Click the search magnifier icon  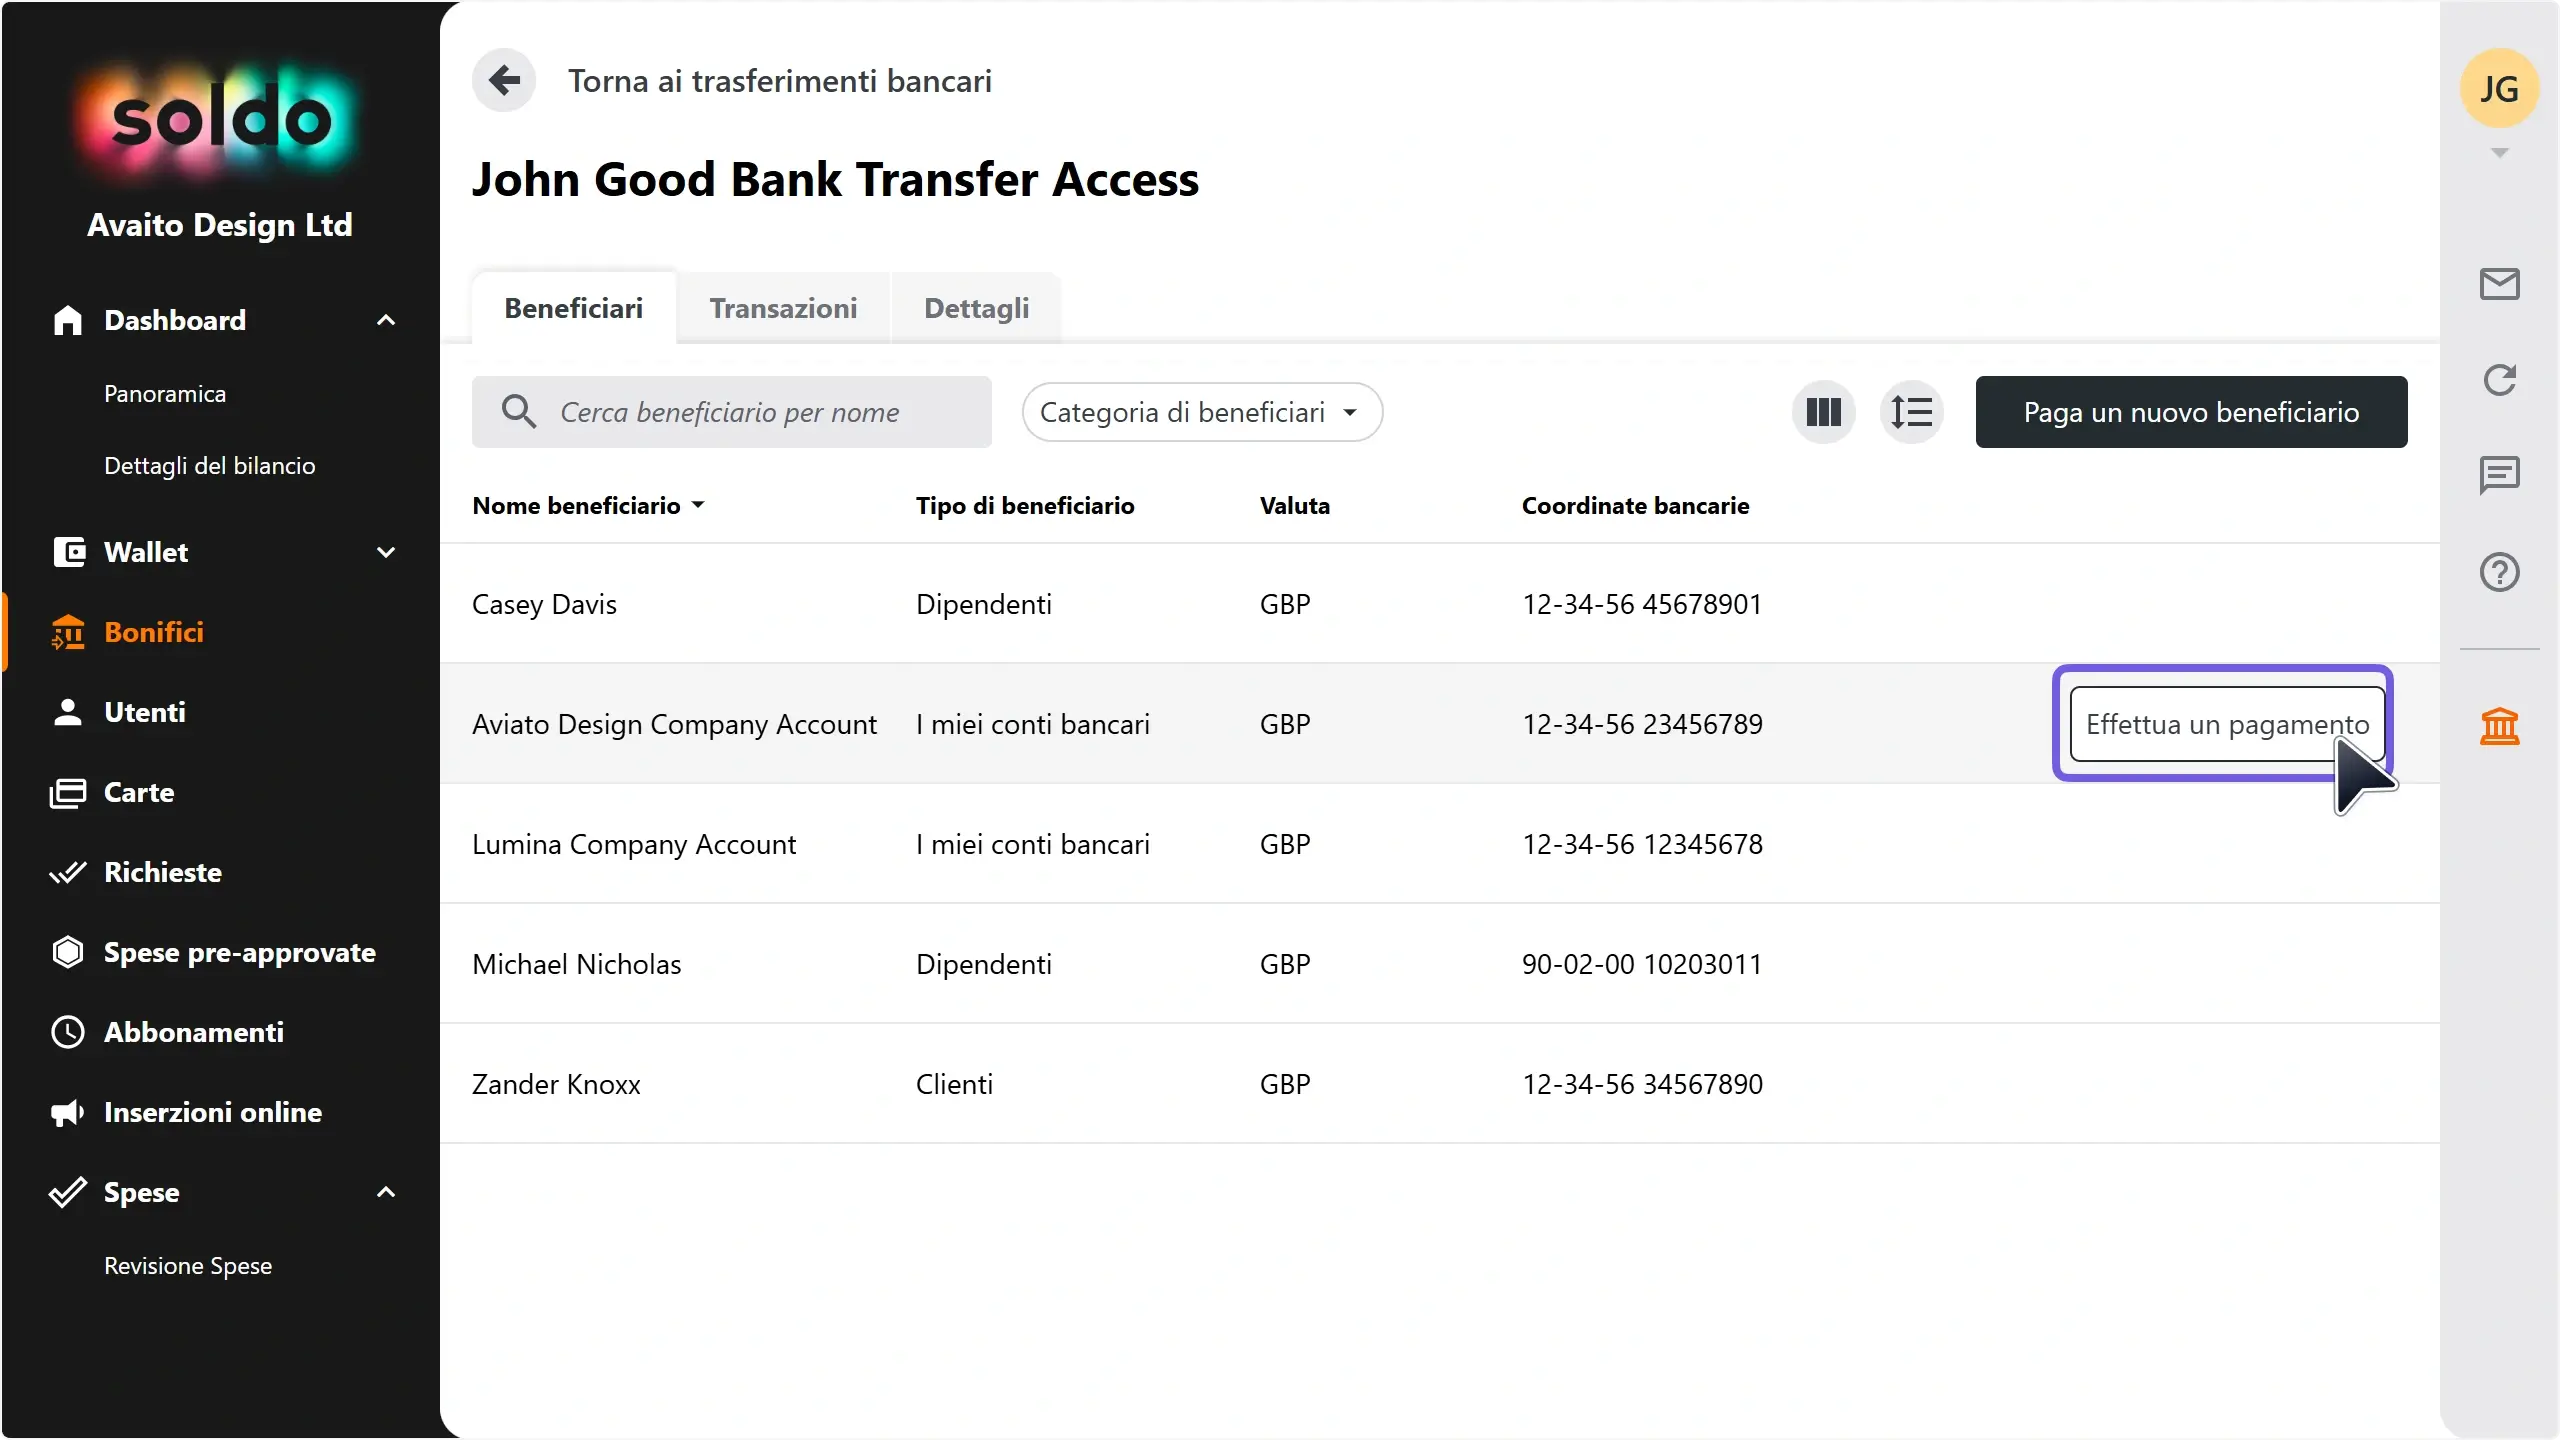(x=518, y=412)
